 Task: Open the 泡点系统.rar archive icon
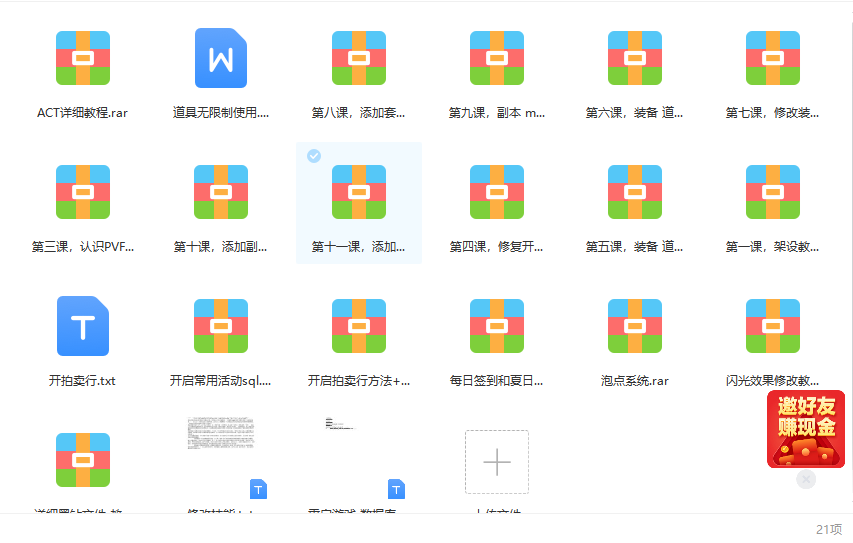pyautogui.click(x=635, y=326)
